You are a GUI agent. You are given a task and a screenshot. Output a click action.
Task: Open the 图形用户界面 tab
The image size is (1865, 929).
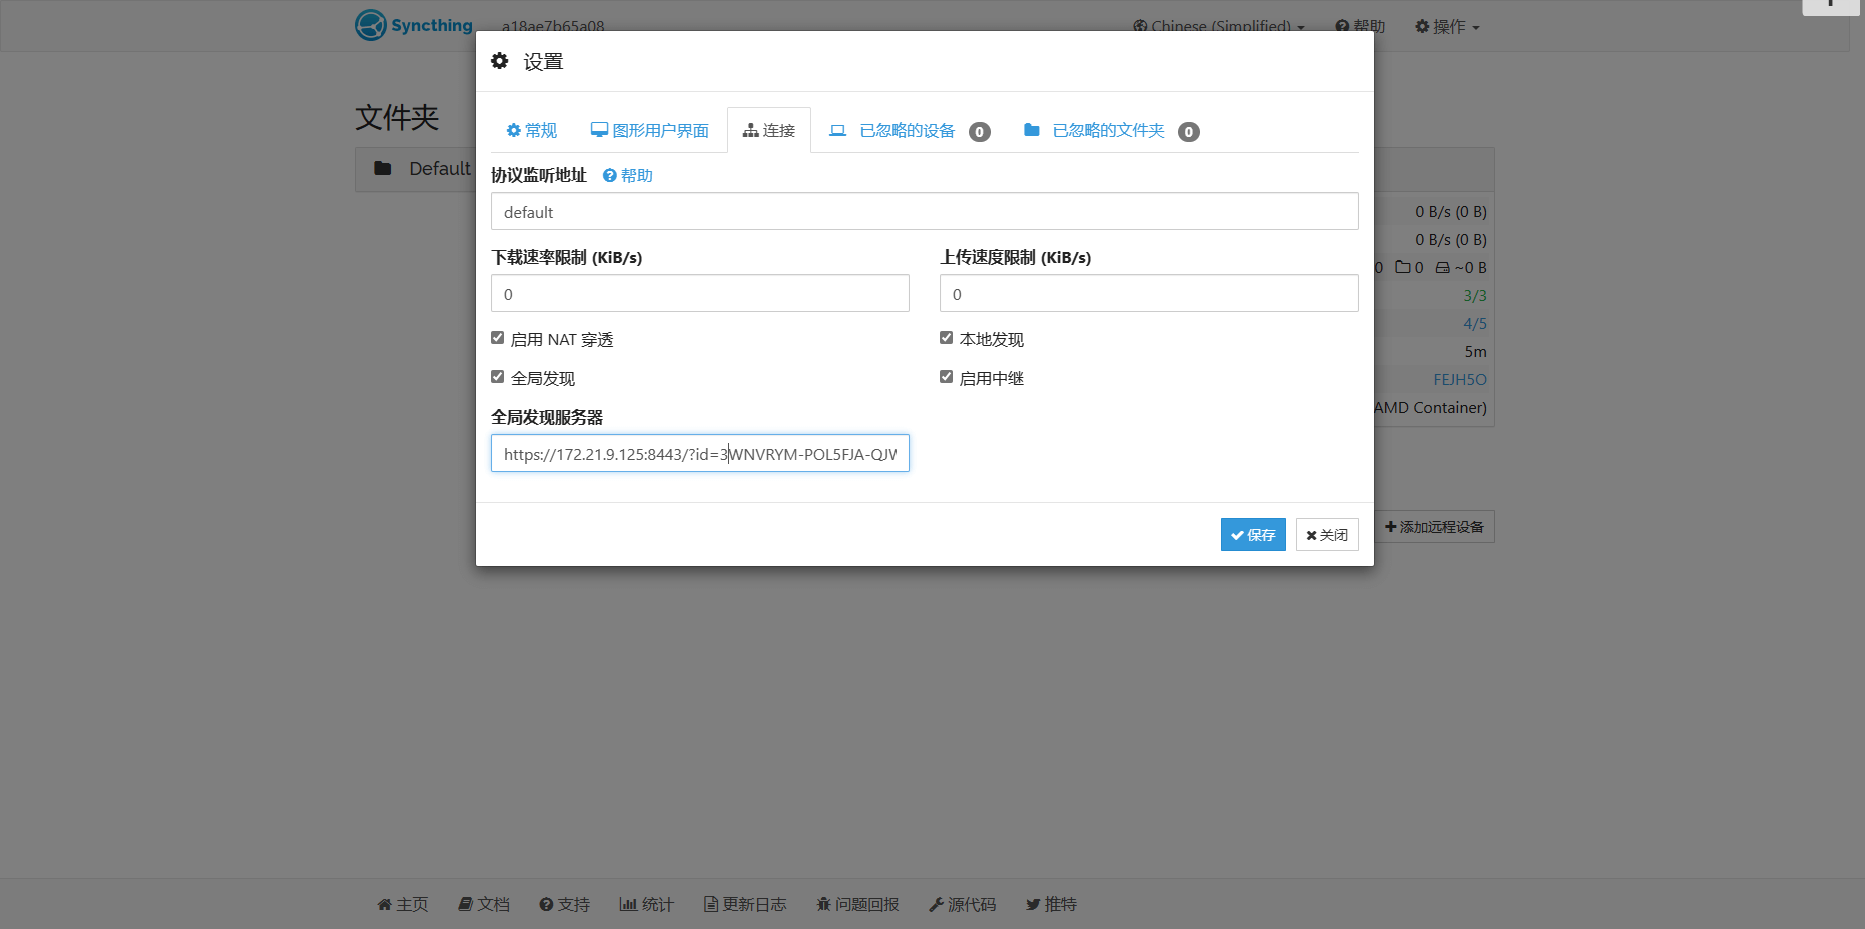coord(650,131)
